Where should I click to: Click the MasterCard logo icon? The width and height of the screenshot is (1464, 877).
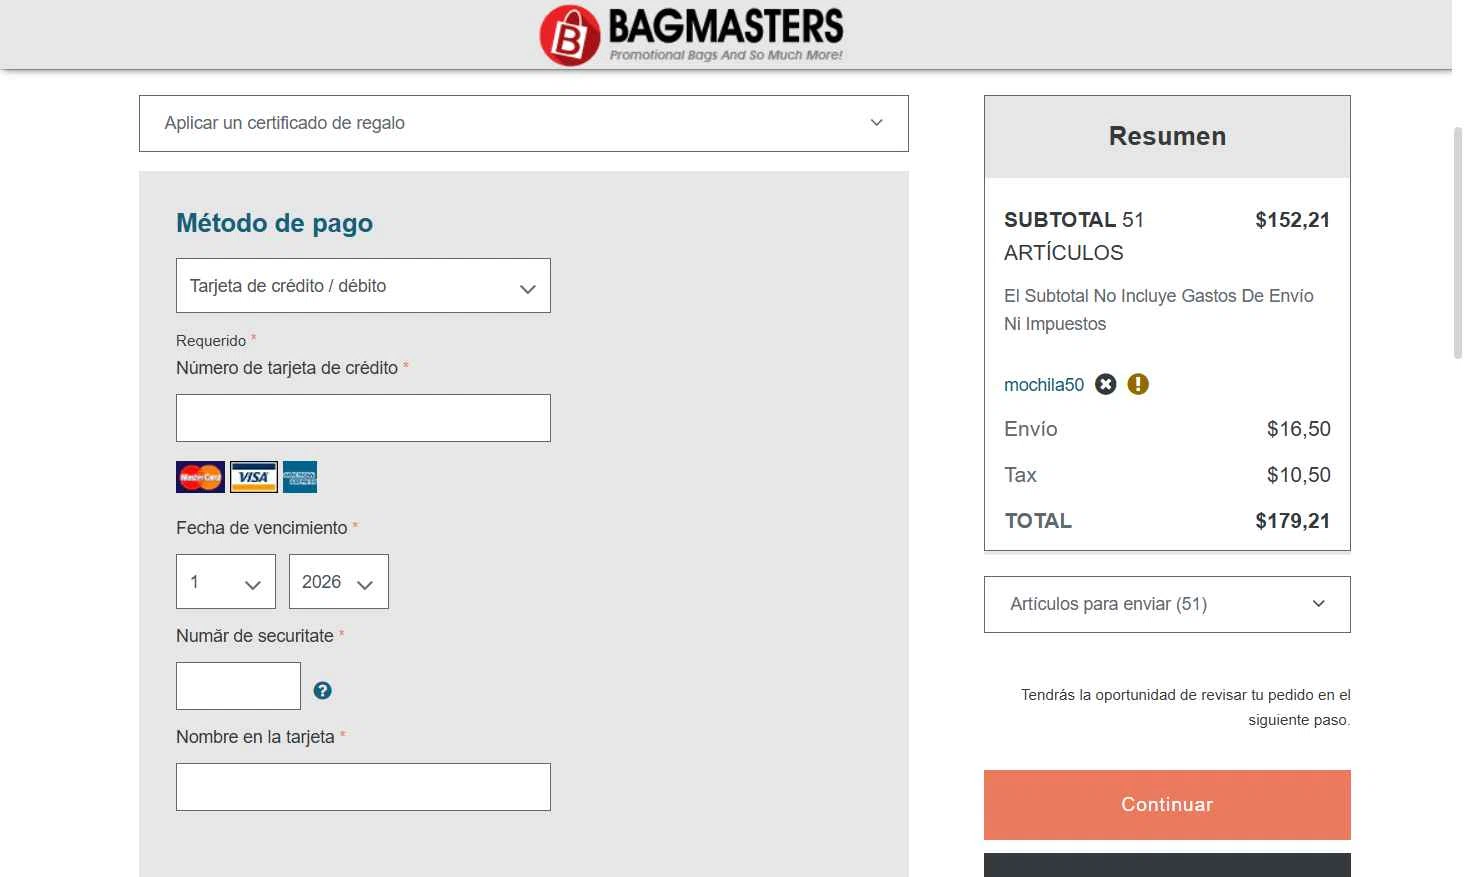(200, 477)
